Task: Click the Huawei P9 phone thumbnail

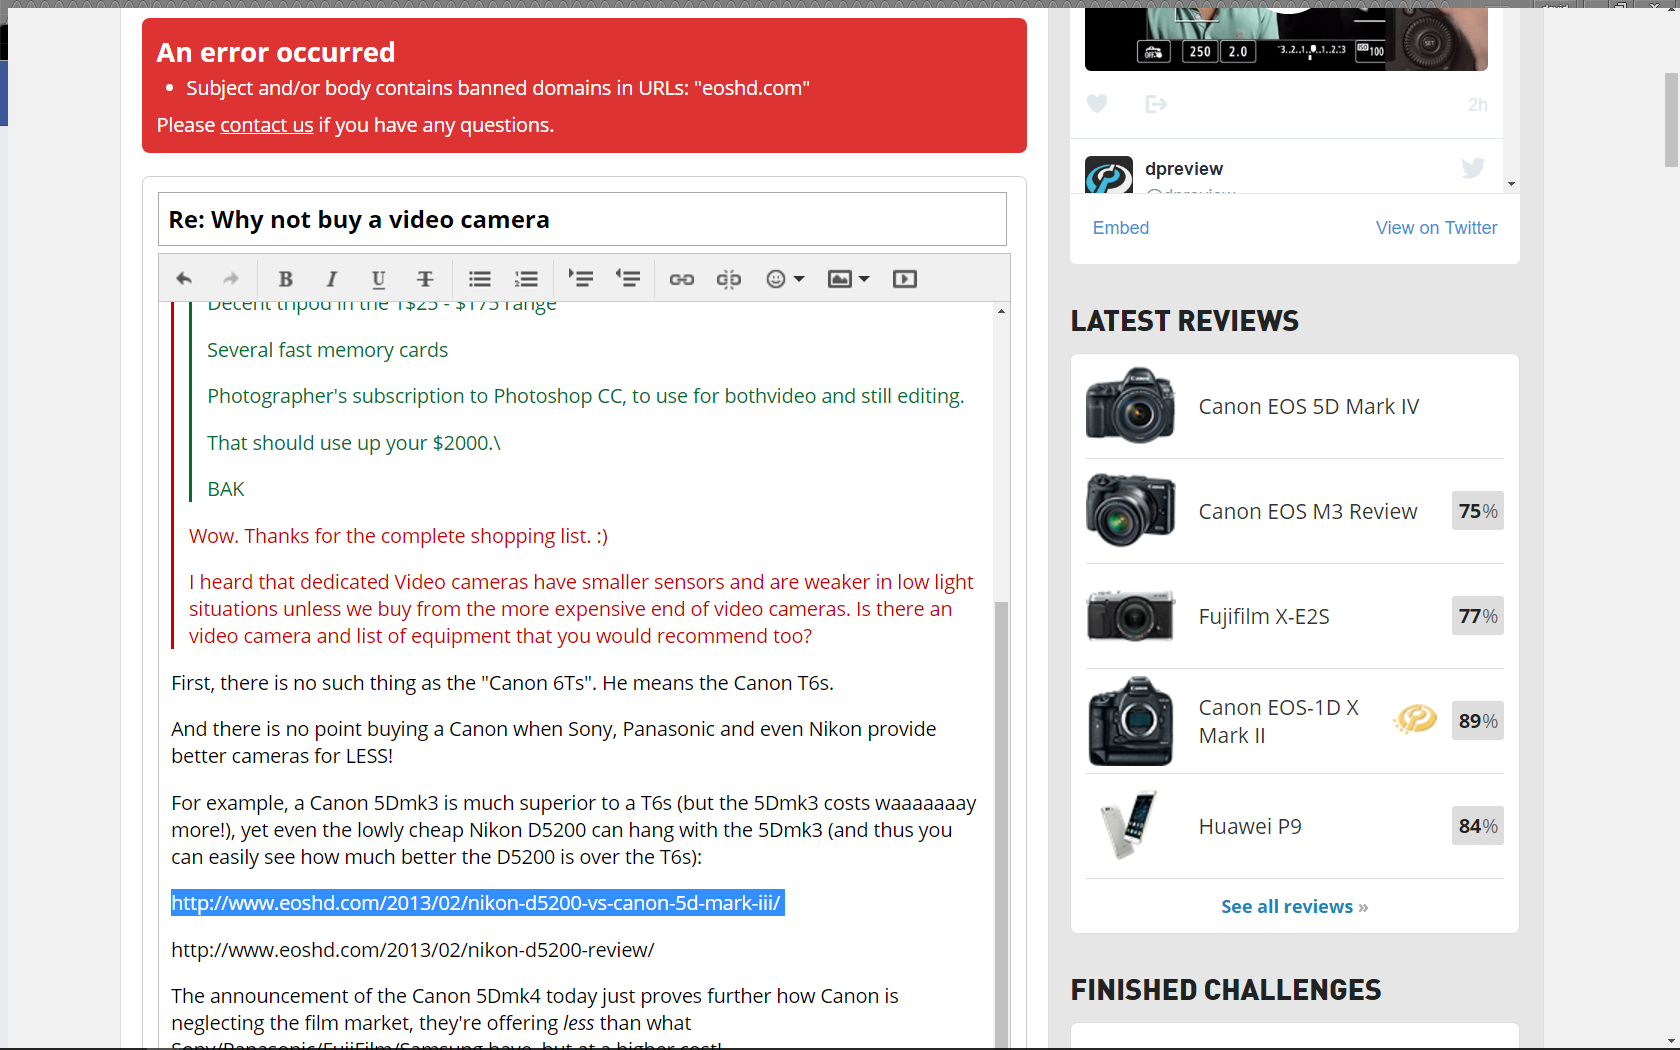Action: tap(1129, 825)
